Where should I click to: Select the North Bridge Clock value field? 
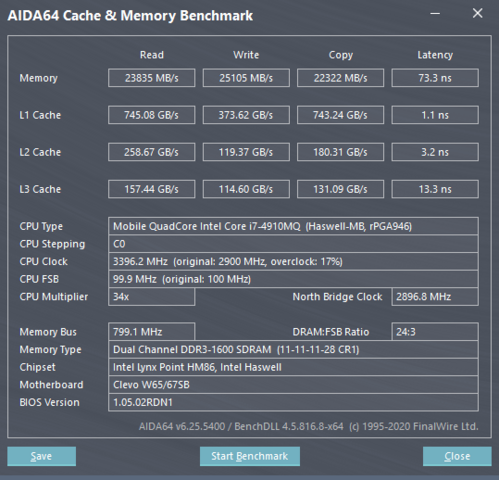(435, 297)
